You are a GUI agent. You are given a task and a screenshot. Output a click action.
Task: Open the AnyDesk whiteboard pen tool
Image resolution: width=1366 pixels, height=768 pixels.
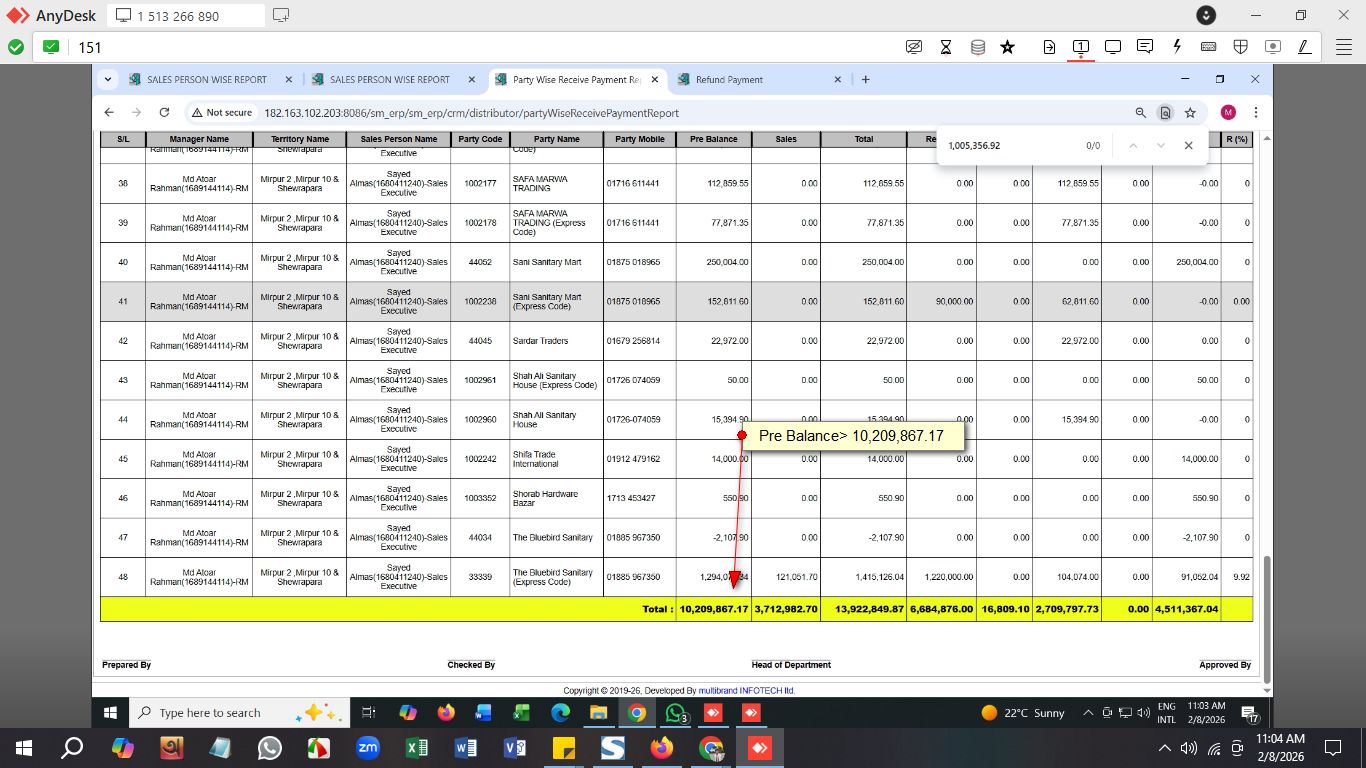pyautogui.click(x=1304, y=47)
